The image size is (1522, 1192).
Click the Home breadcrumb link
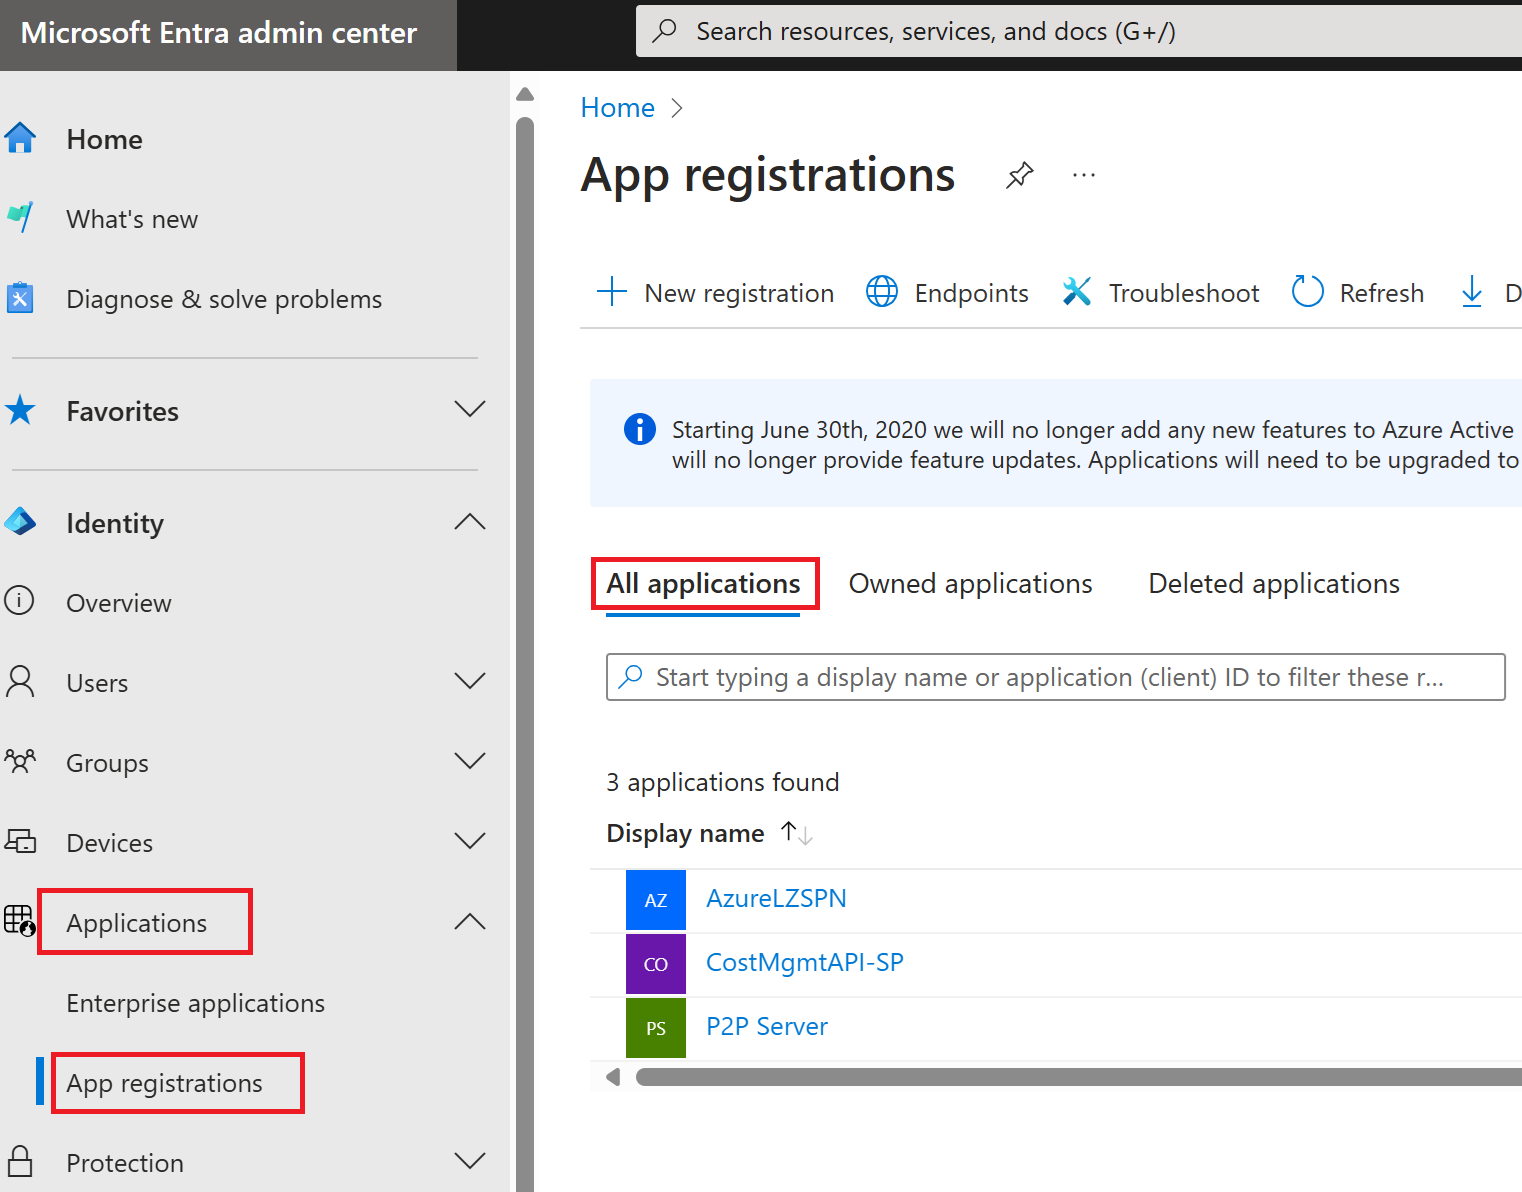pyautogui.click(x=617, y=107)
